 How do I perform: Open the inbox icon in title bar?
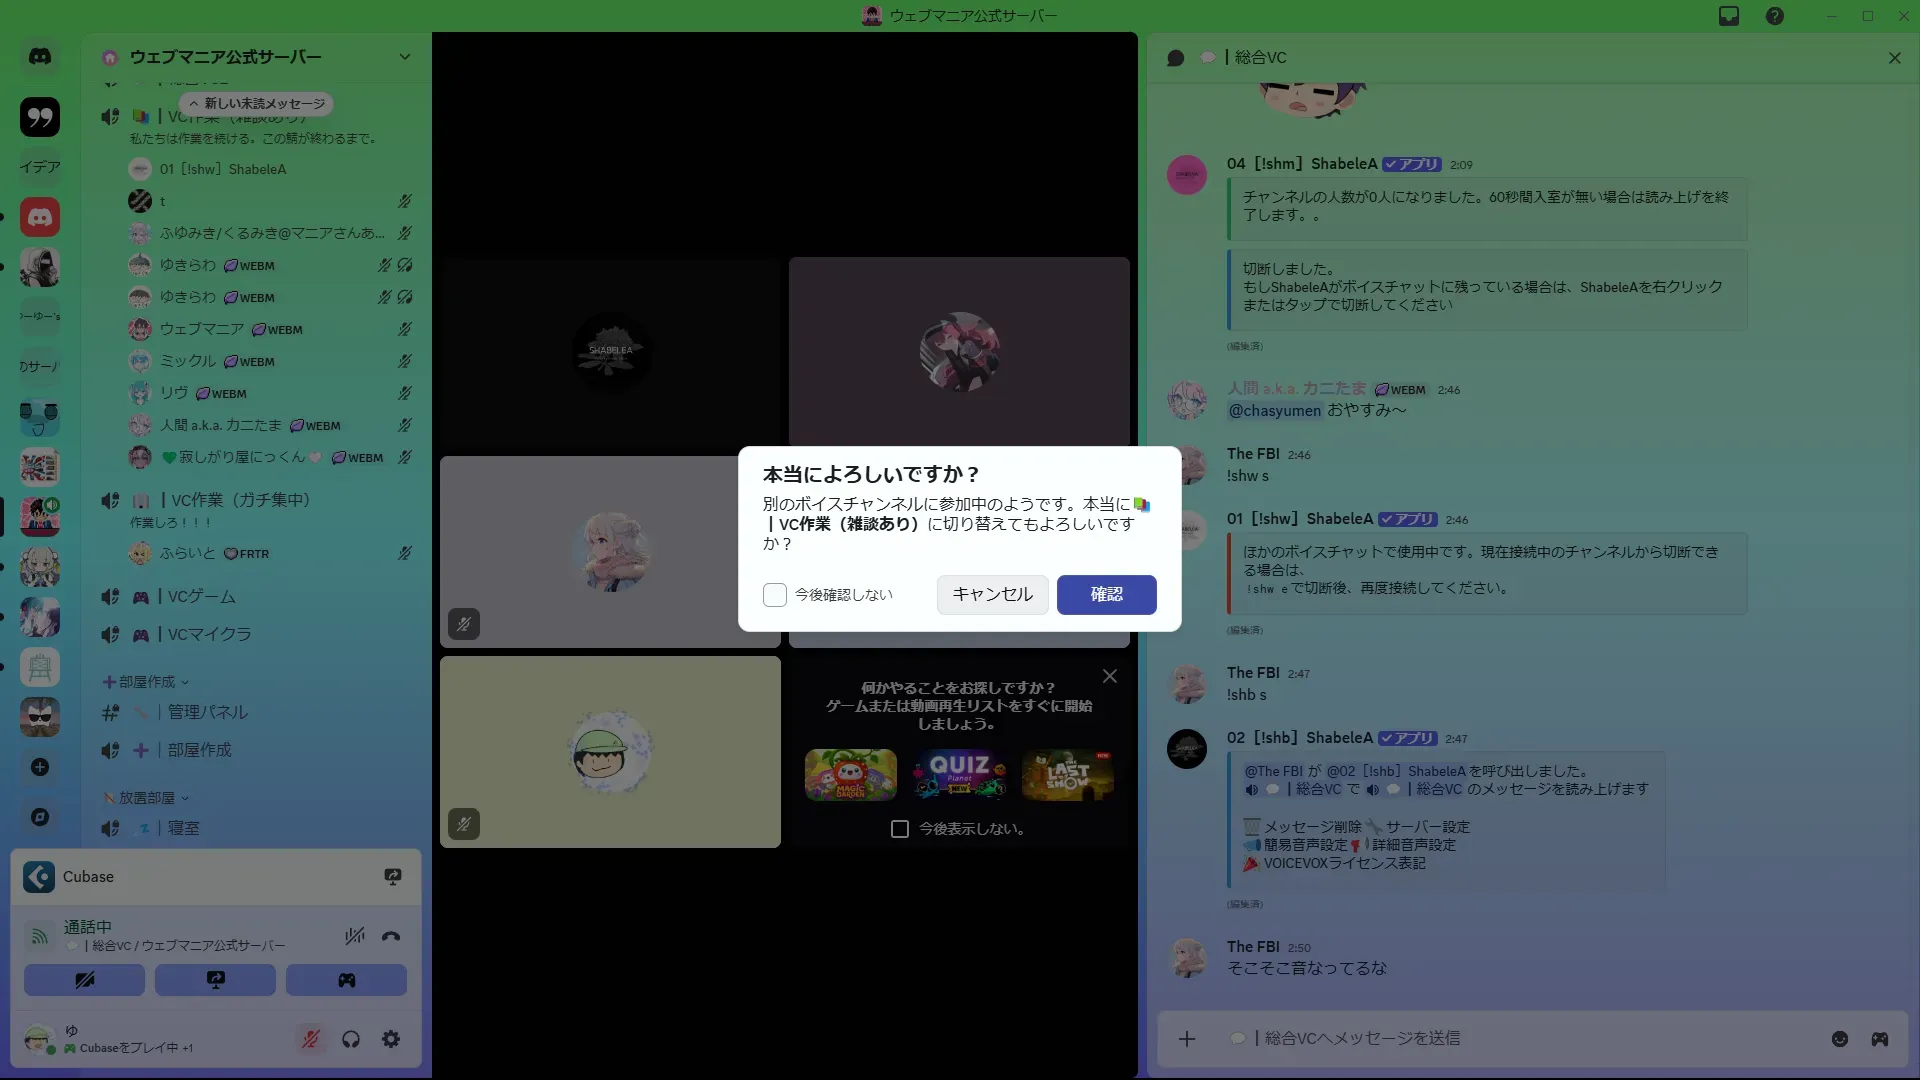1729,16
